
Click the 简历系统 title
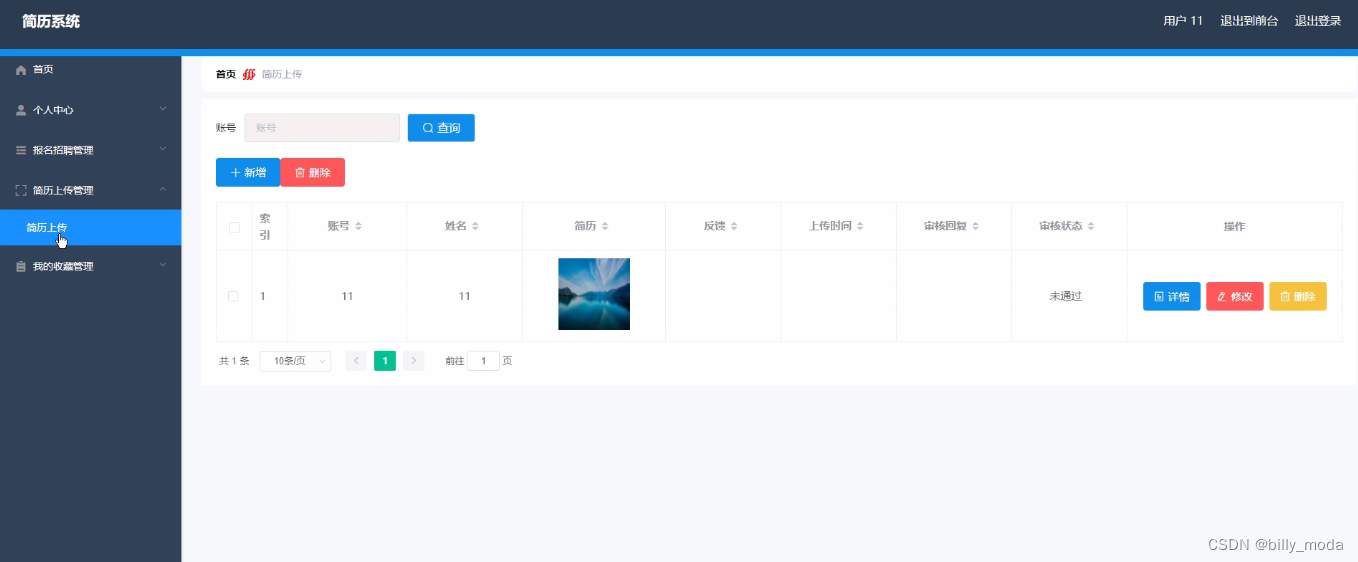click(x=51, y=21)
